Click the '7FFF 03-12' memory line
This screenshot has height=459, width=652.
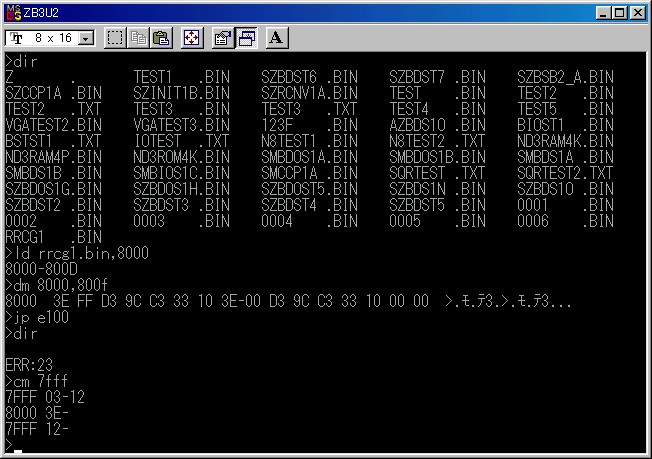(x=45, y=397)
